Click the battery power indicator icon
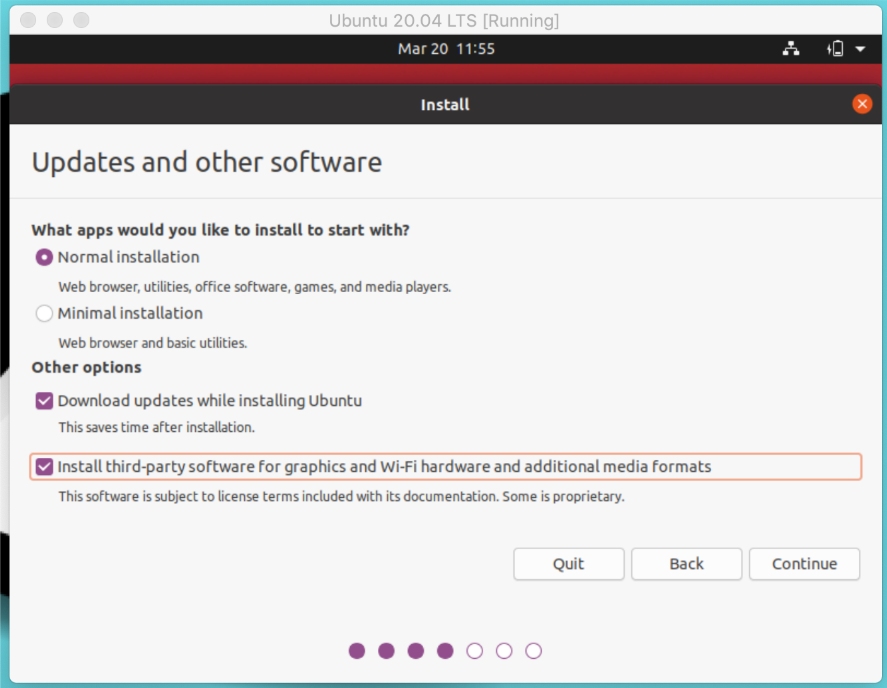Viewport: 887px width, 688px height. (835, 49)
